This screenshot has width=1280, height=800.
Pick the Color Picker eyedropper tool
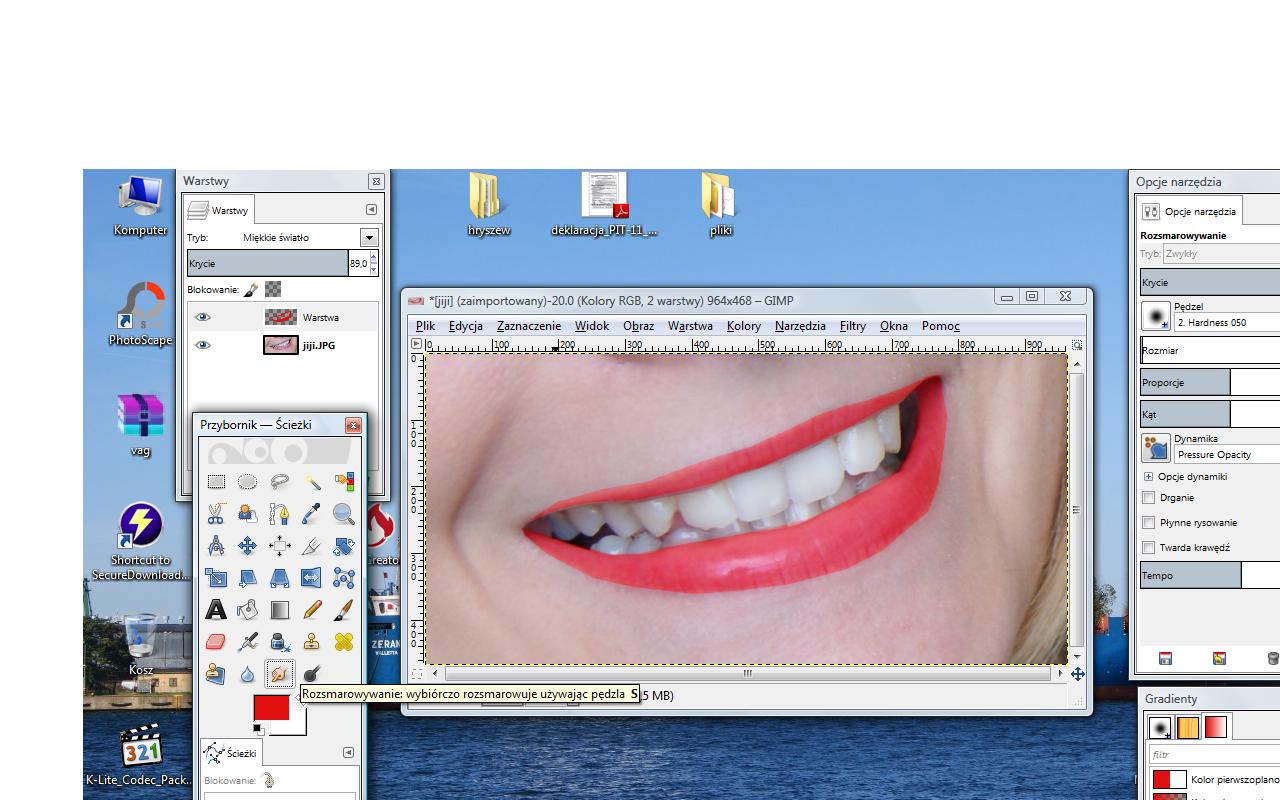click(312, 514)
